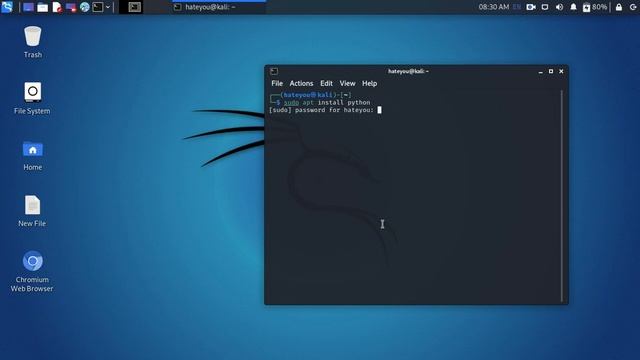This screenshot has height=360, width=640.
Task: Click the hateyou@kali prompt text
Action: (308, 95)
